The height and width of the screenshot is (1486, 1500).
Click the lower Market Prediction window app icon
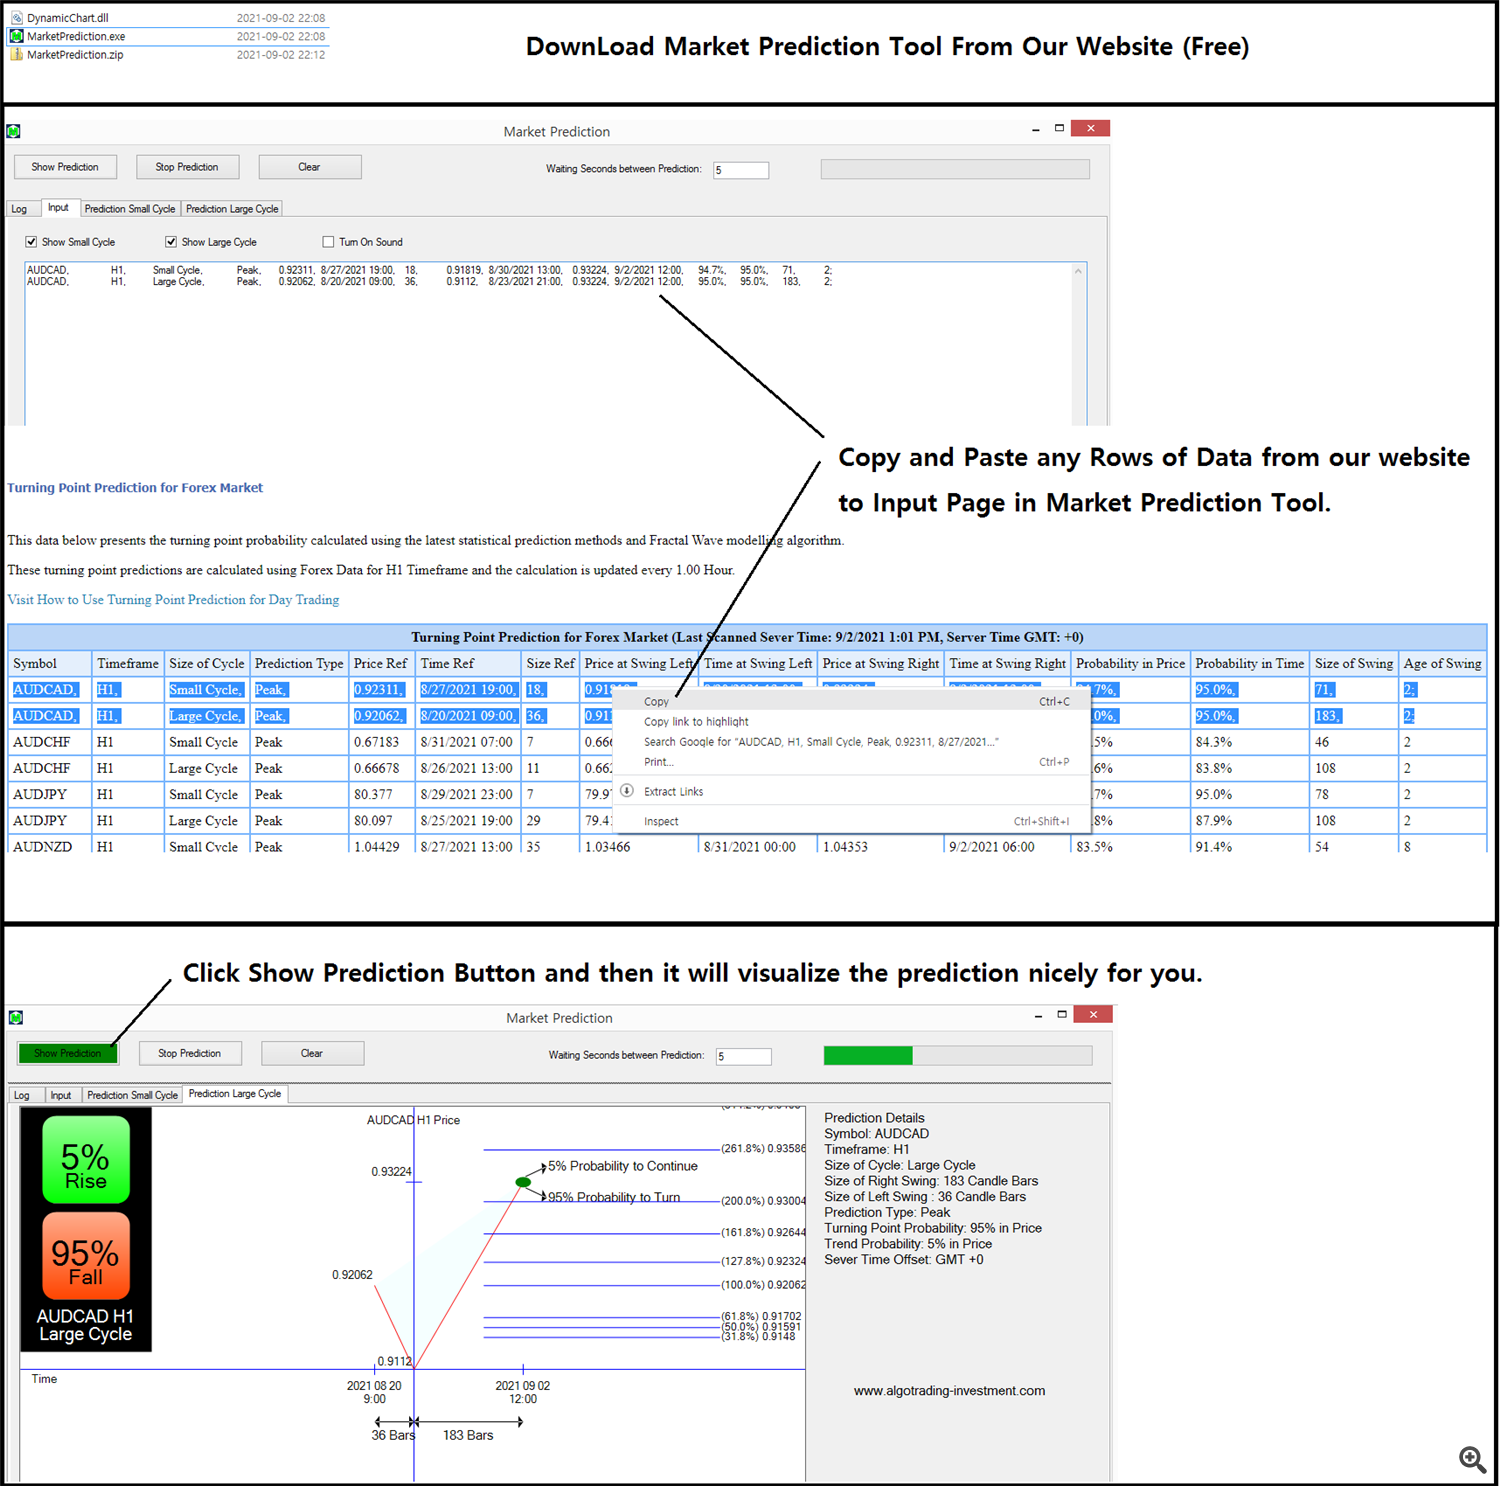click(x=16, y=1018)
